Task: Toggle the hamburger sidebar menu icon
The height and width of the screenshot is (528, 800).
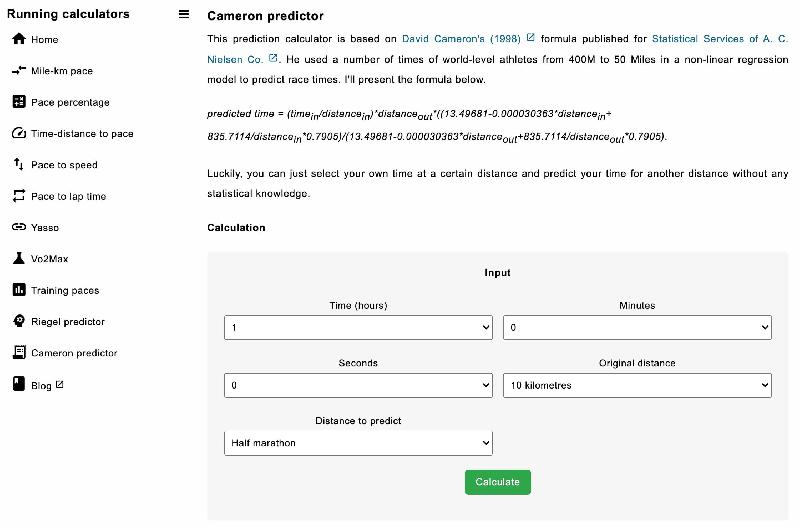Action: click(x=184, y=14)
